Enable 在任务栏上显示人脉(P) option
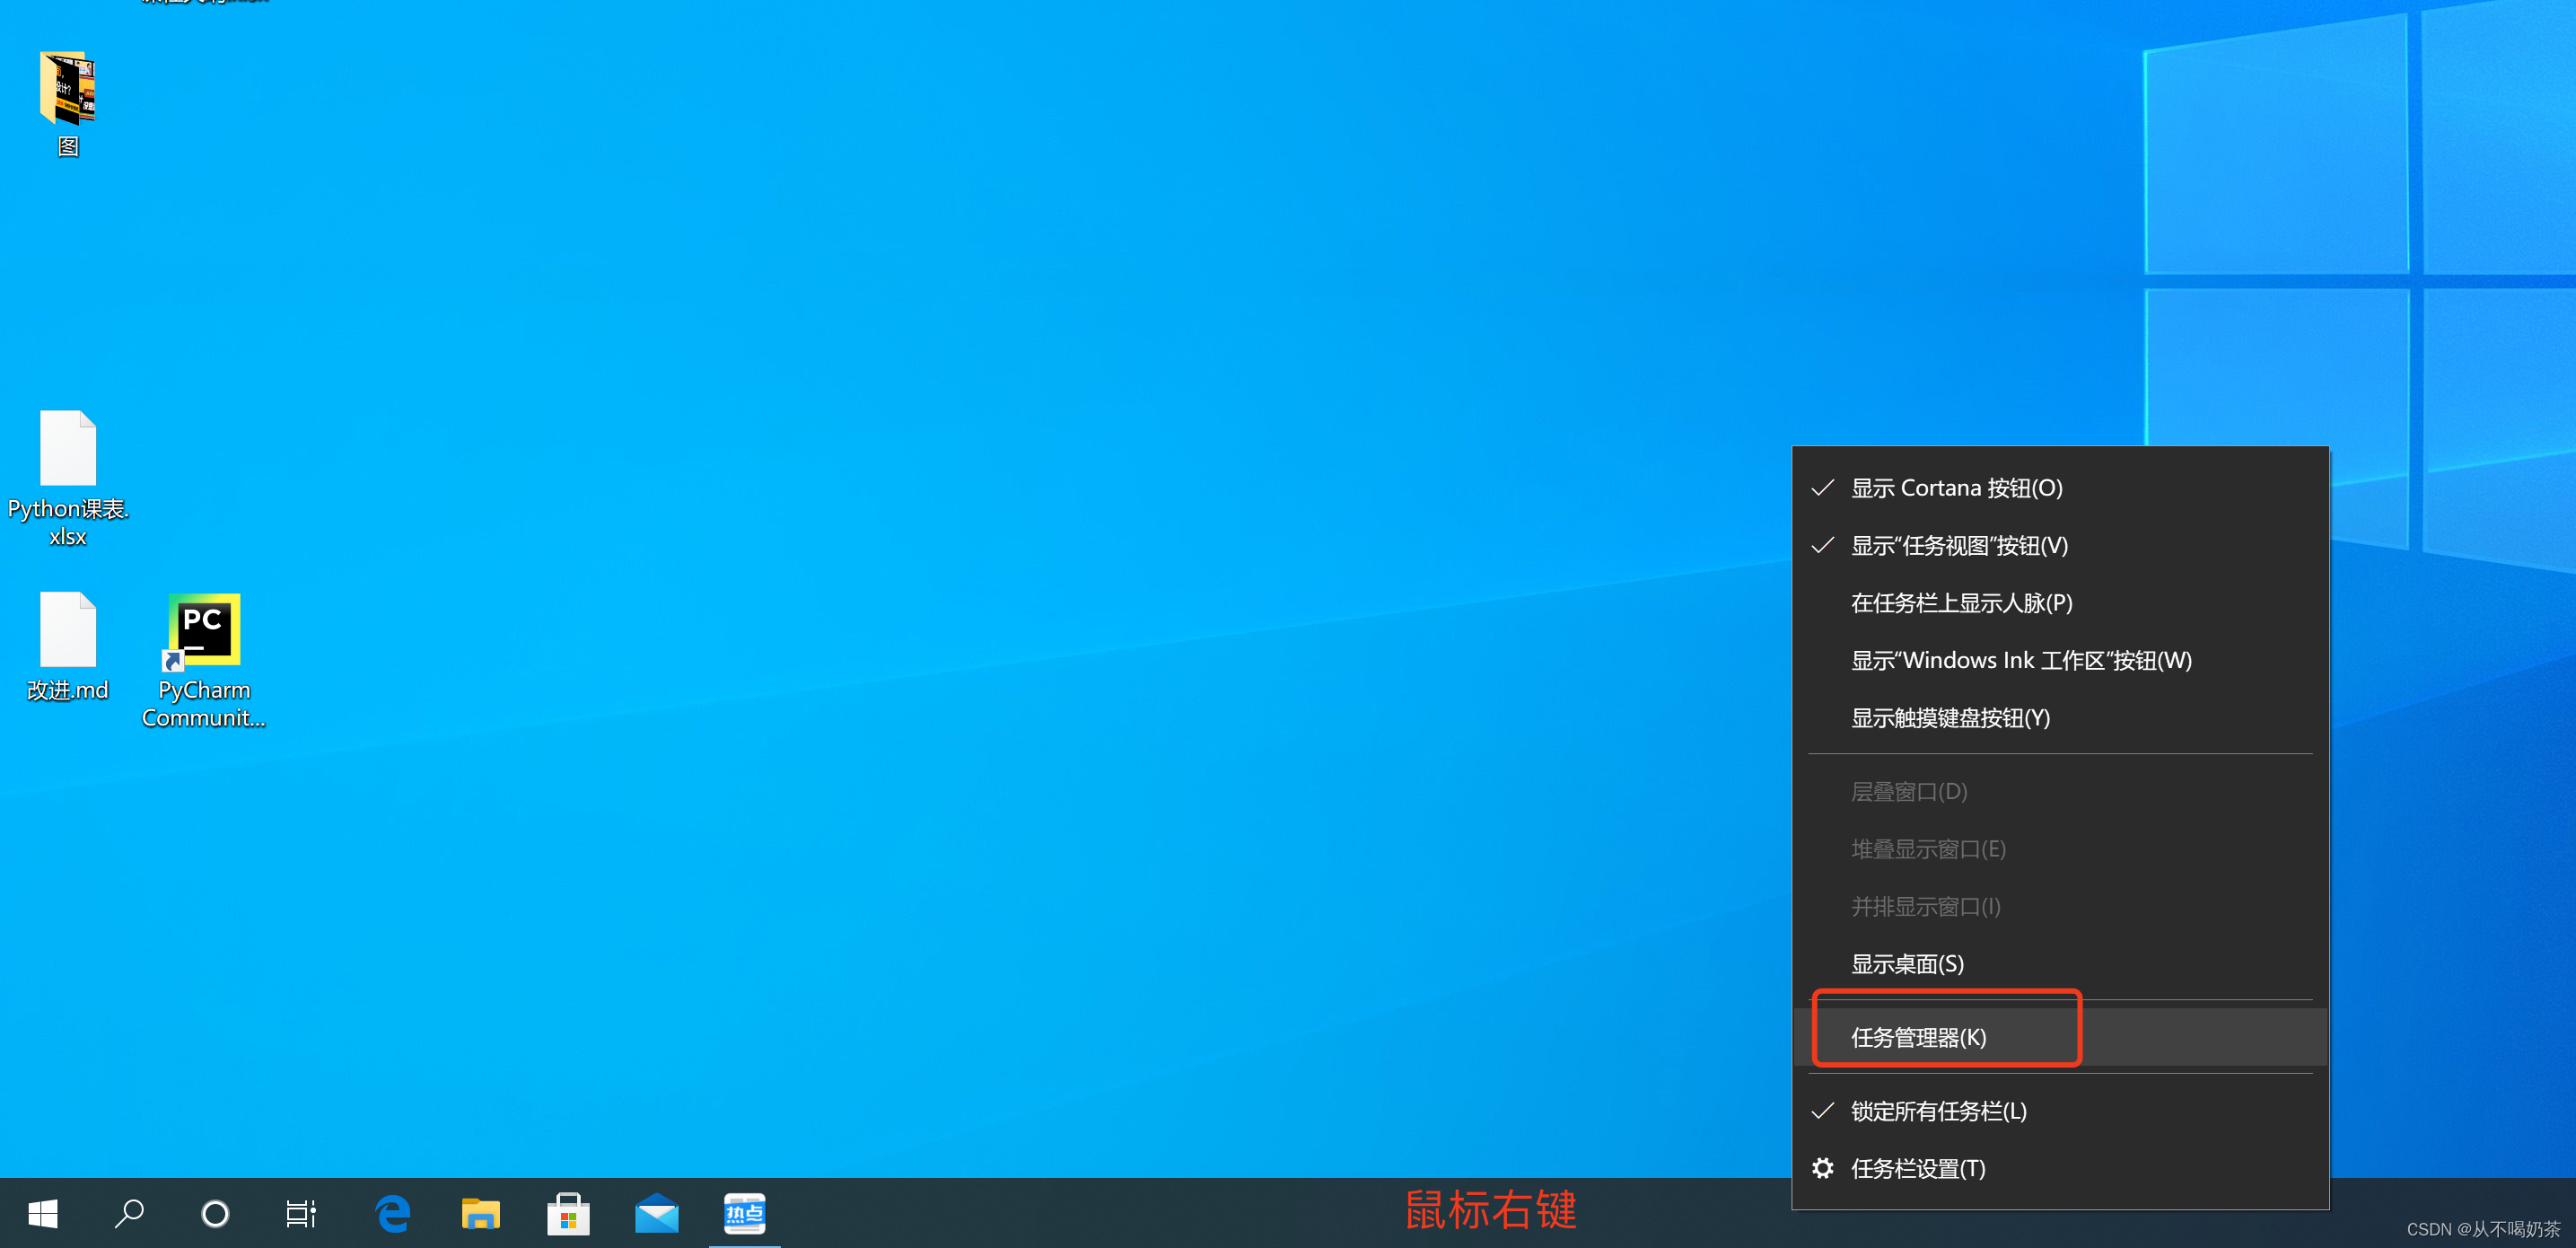The image size is (2576, 1248). 1960,603
